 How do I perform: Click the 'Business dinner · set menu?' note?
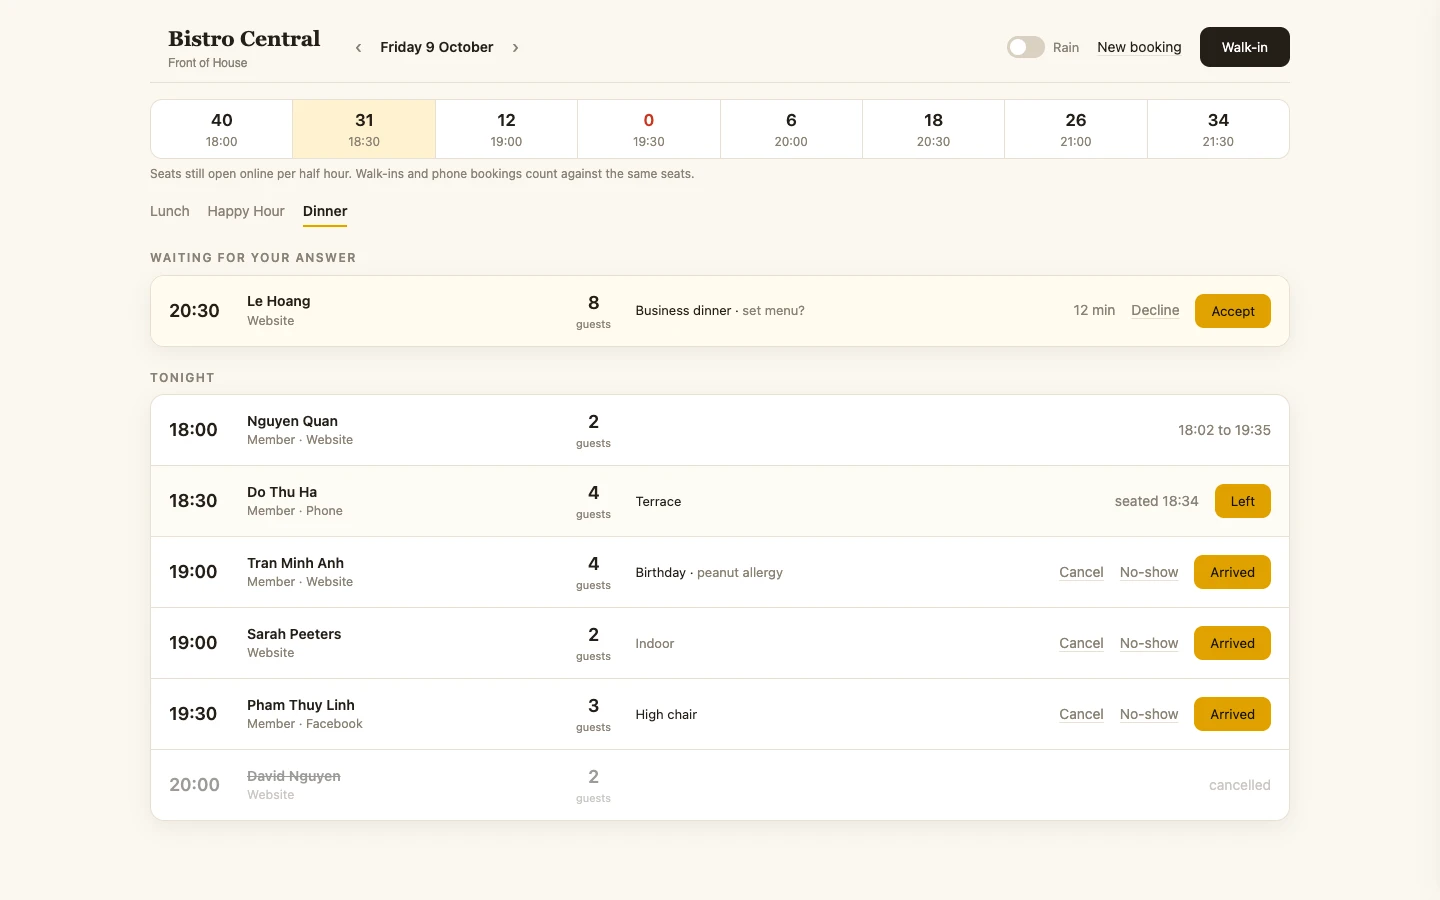tap(720, 310)
